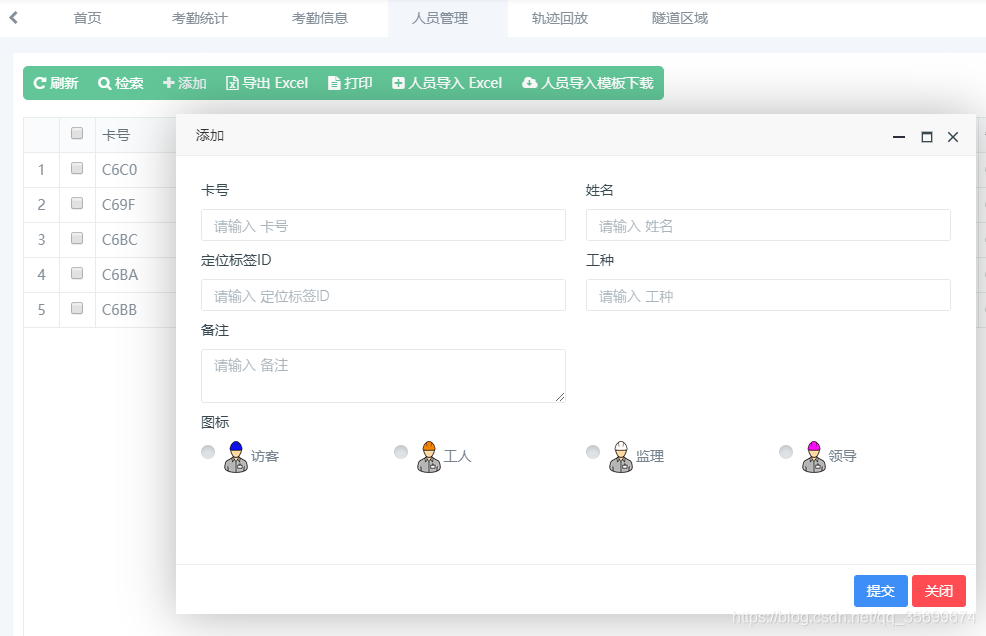Close the dialog using 关闭 button
986x636 pixels.
coord(938,590)
